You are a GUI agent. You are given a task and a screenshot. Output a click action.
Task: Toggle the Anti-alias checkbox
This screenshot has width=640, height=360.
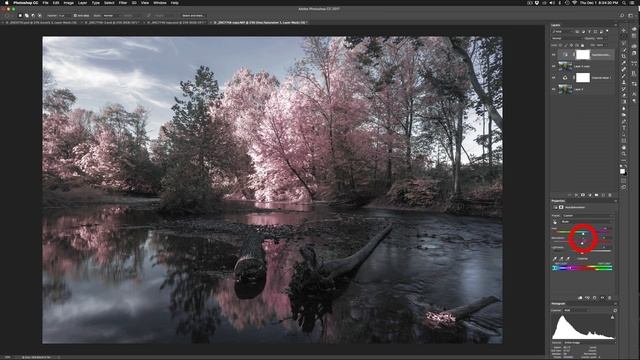click(x=75, y=16)
